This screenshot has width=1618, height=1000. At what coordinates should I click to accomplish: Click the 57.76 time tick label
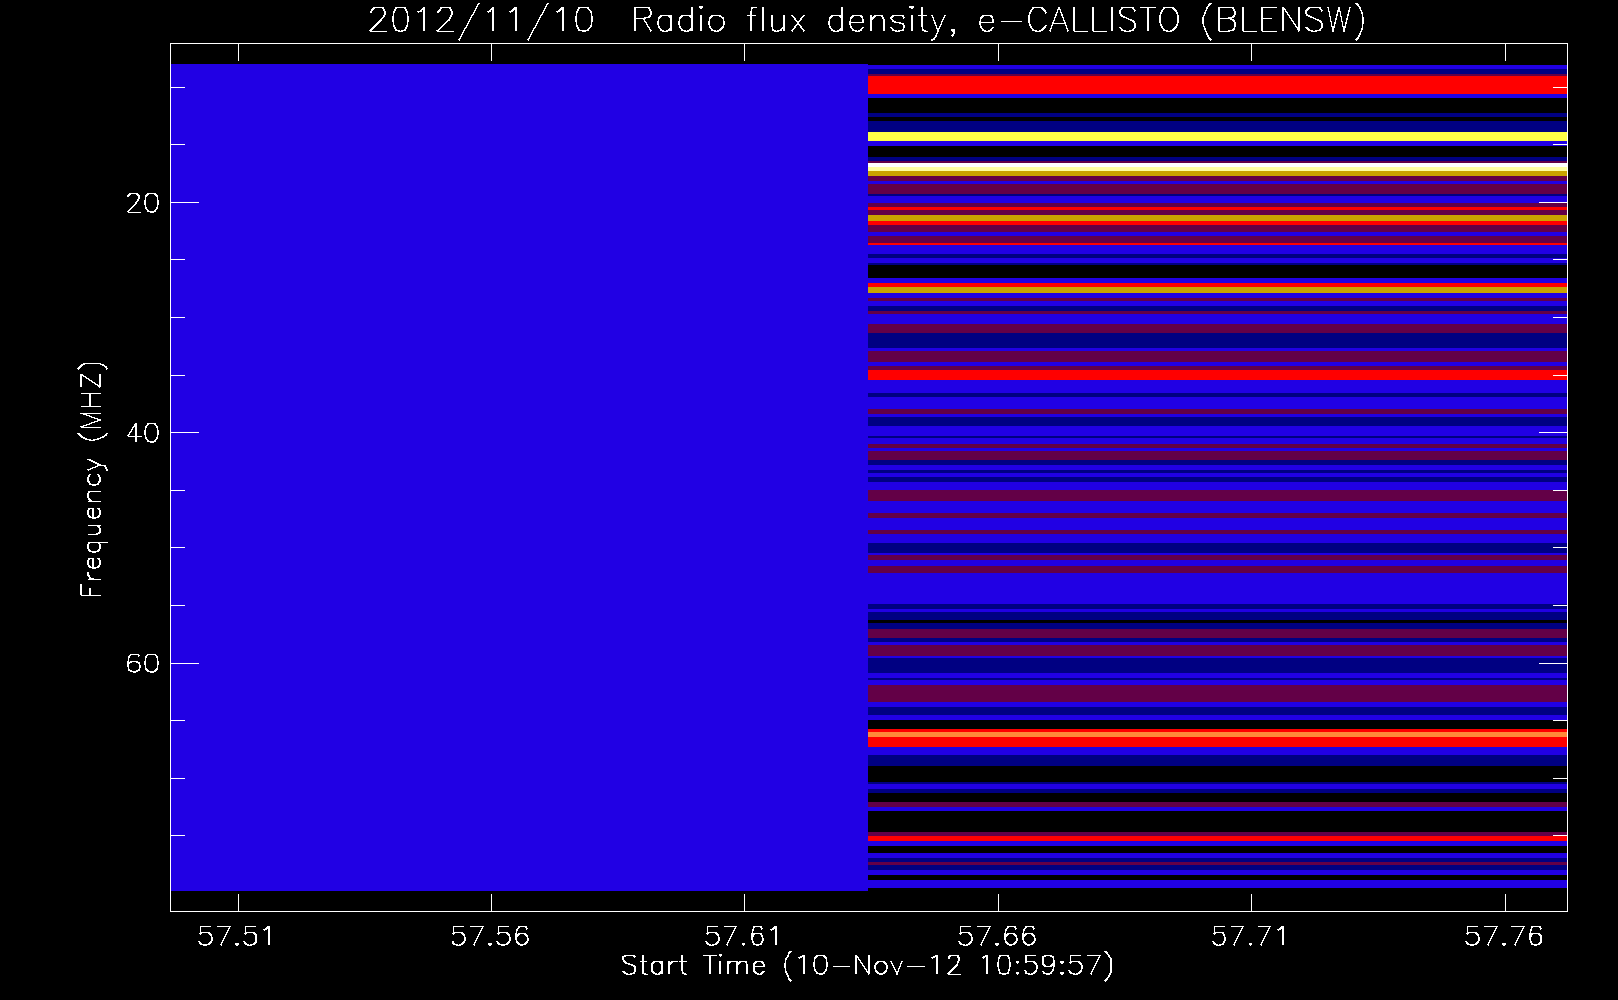pyautogui.click(x=1504, y=937)
